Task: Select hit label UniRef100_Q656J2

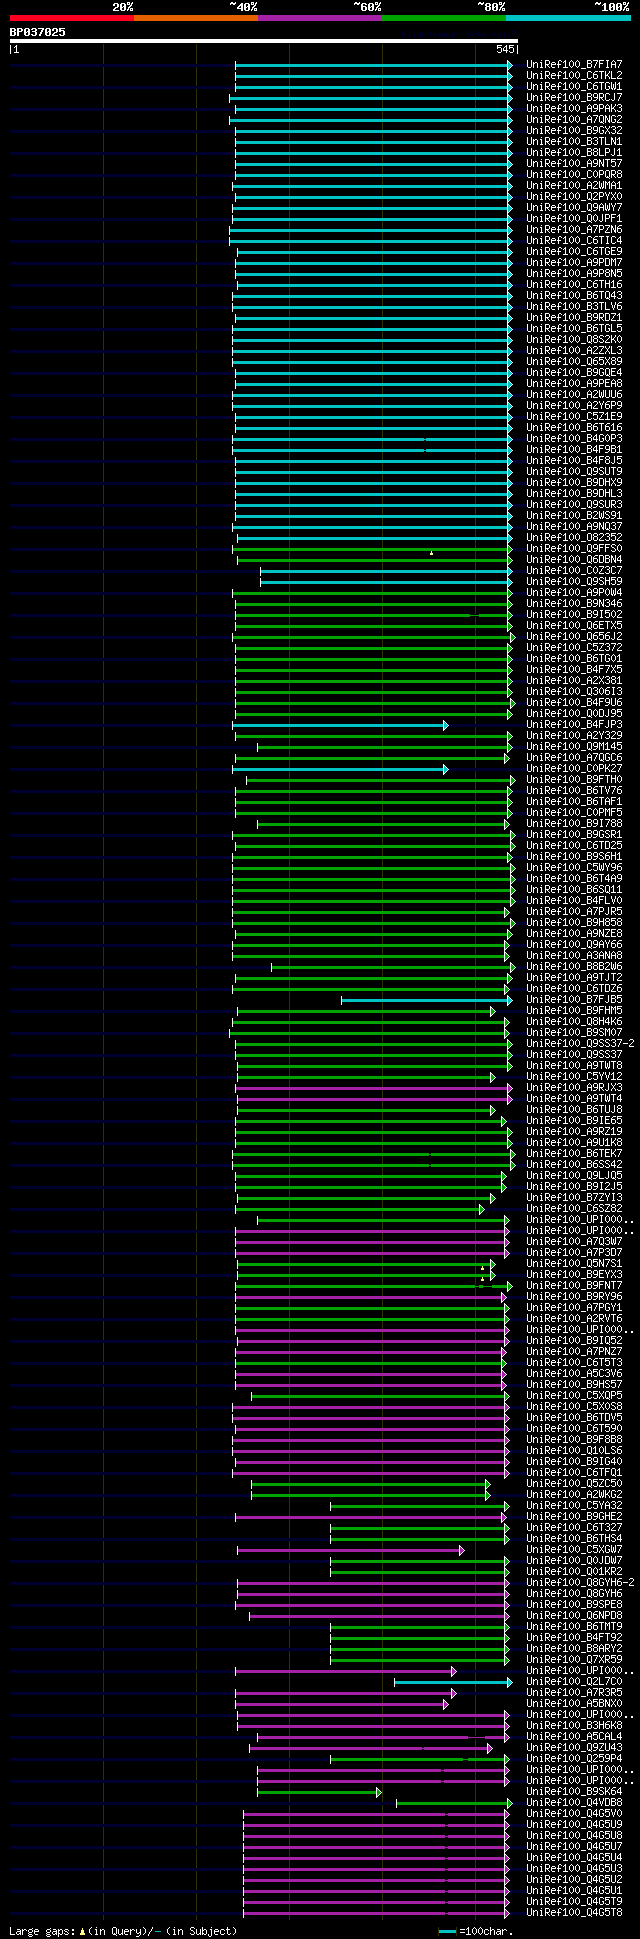Action: pos(574,636)
